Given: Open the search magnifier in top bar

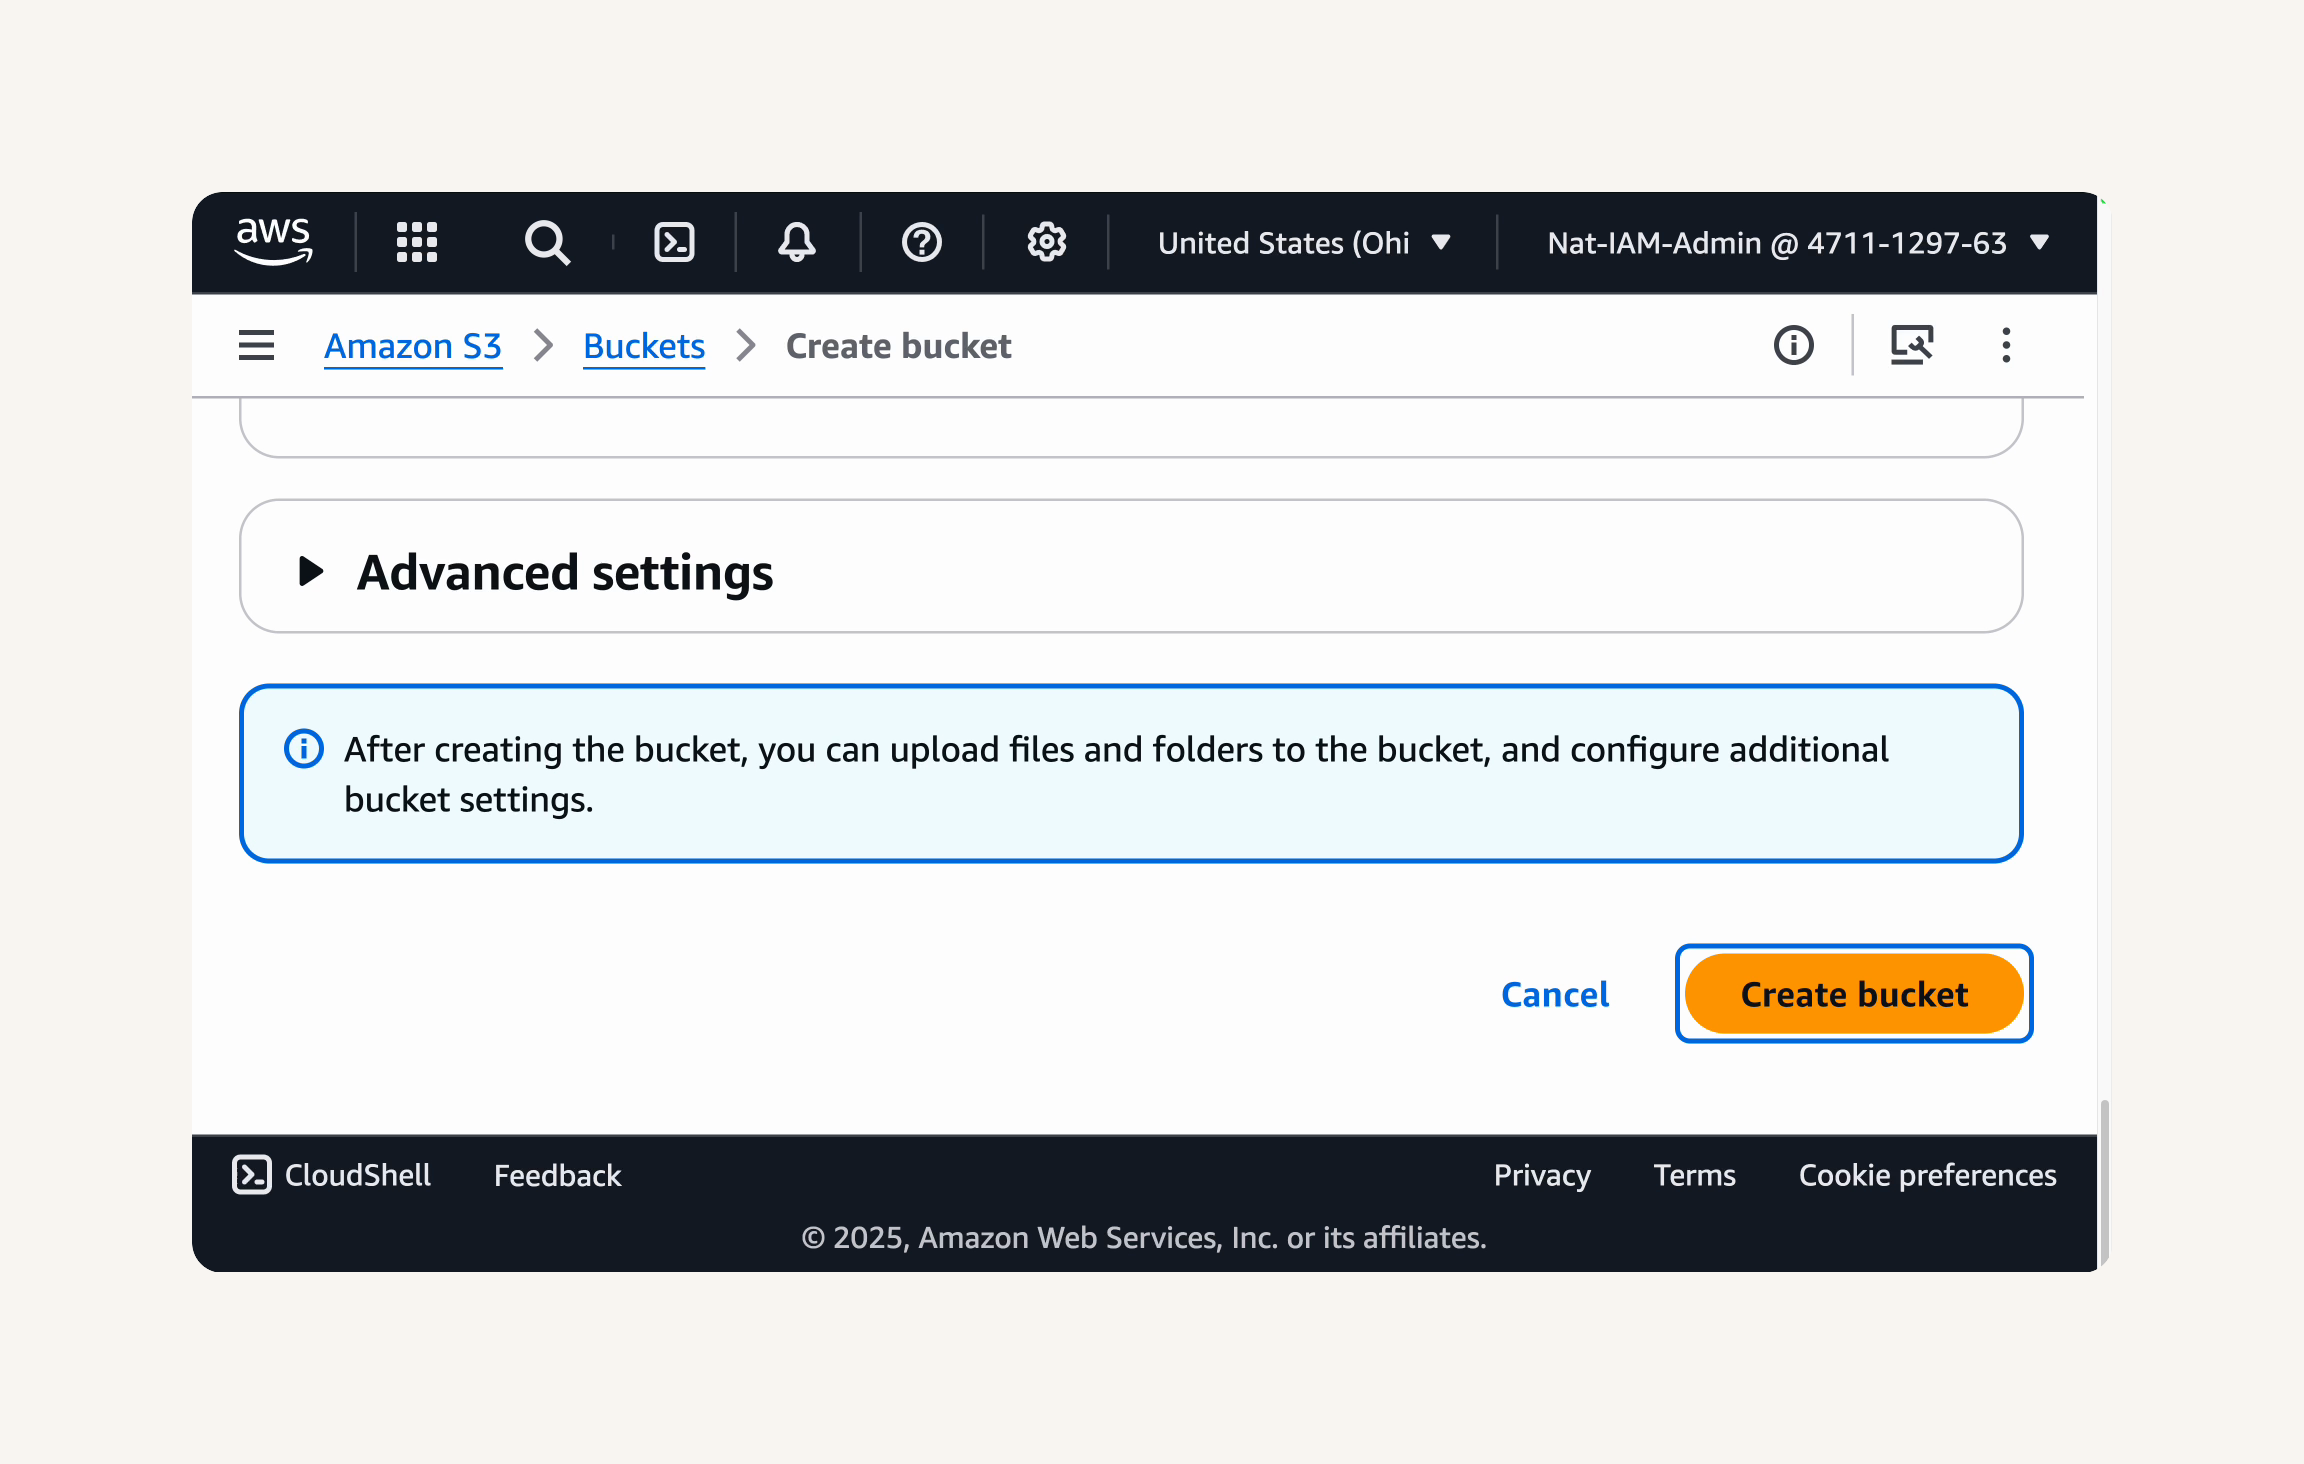Looking at the screenshot, I should (x=547, y=242).
